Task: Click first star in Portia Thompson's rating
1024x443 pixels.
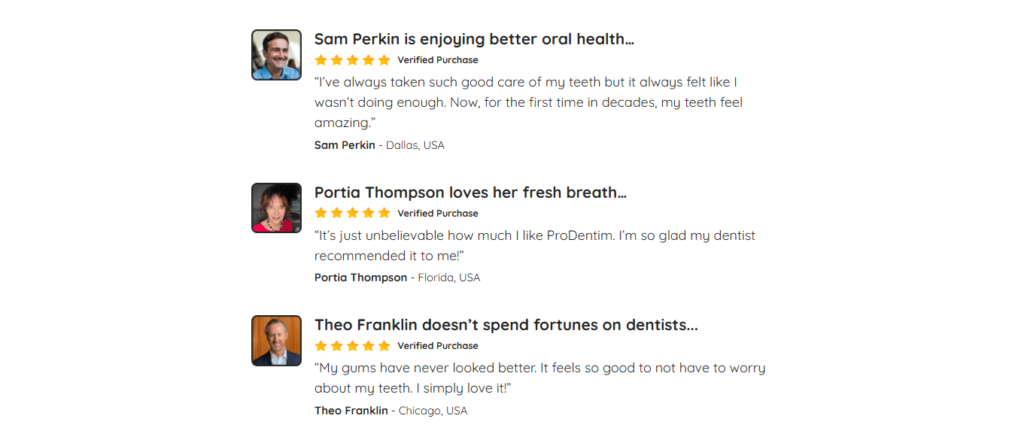Action: click(321, 213)
